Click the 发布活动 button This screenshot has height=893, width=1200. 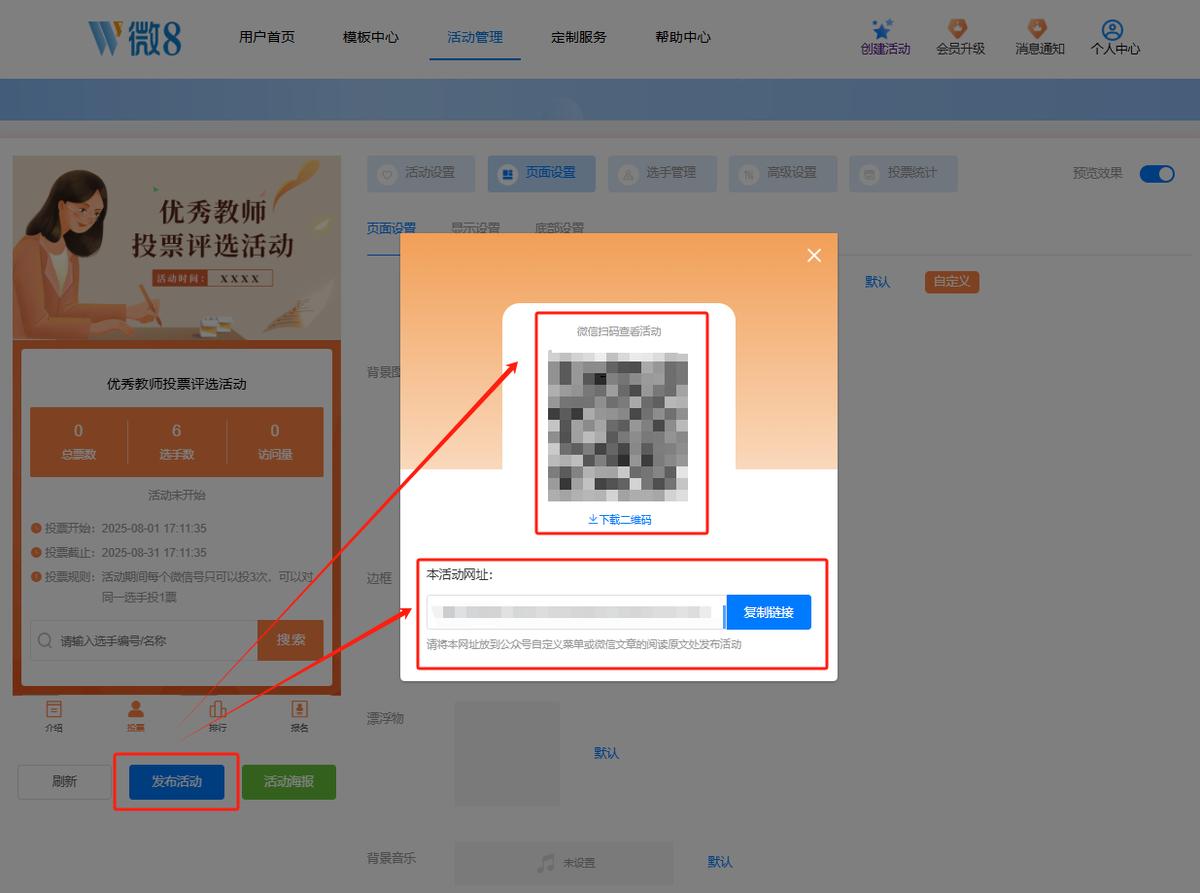[x=176, y=782]
